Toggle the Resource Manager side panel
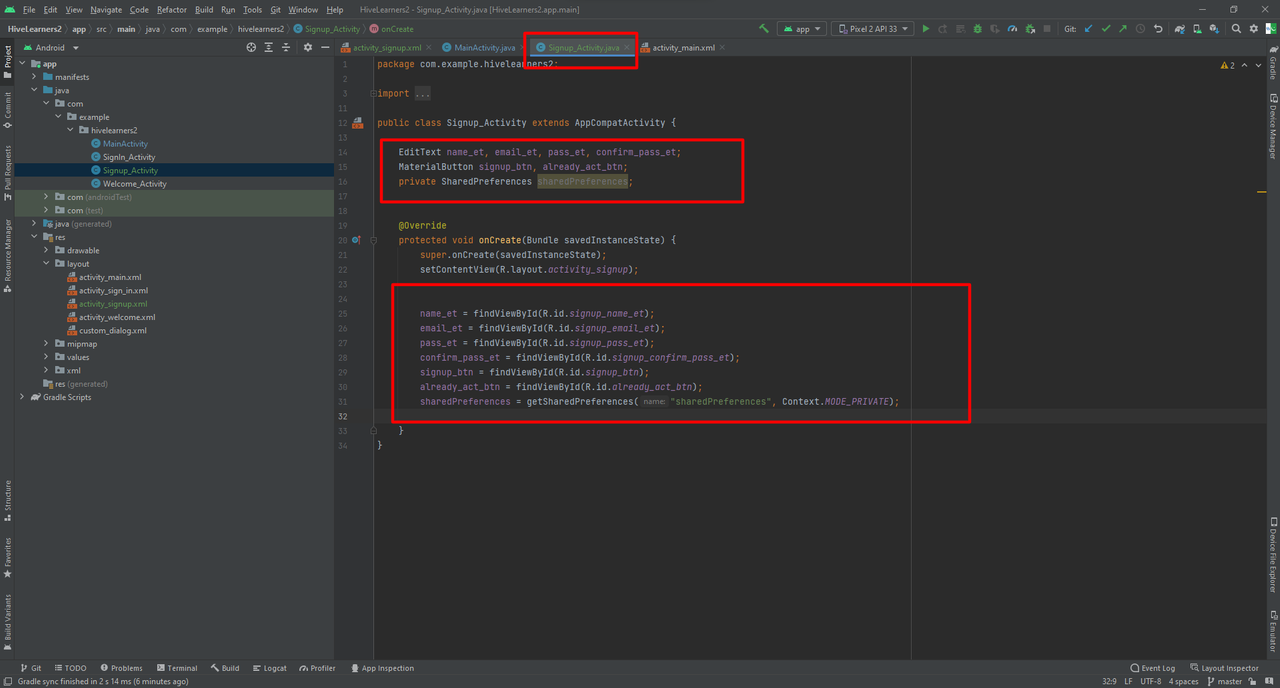 [8, 256]
